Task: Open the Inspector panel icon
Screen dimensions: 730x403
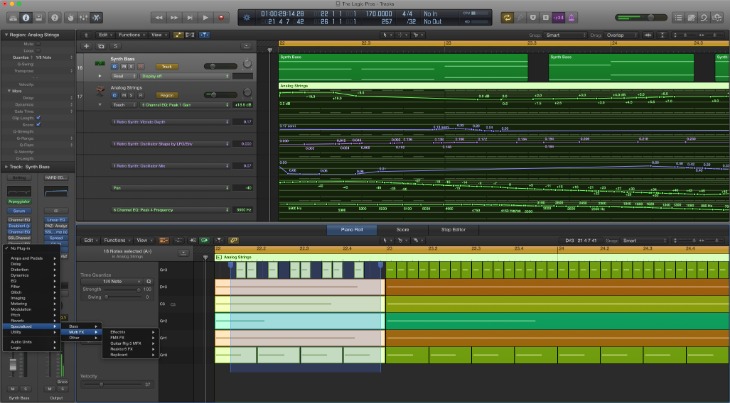Action: 26,17
